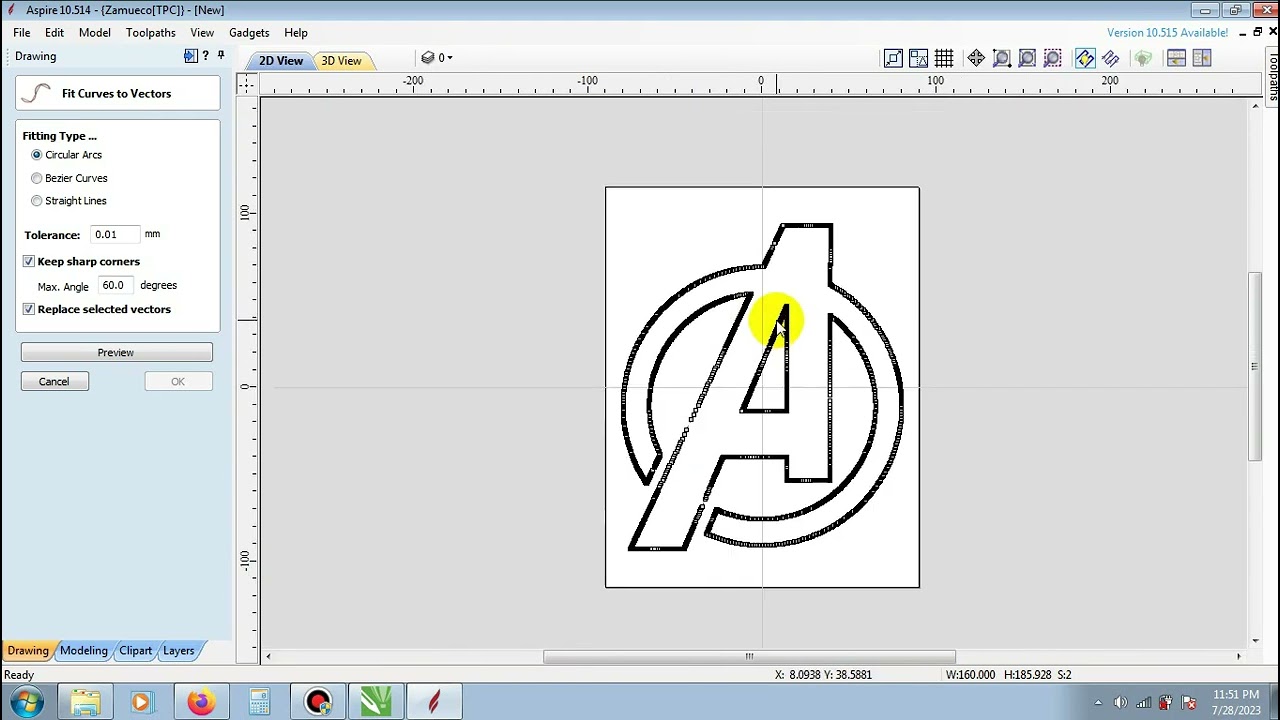Toggle highlighted 2D toolpath draw icon
Screen dimensions: 1280x720
[1085, 58]
